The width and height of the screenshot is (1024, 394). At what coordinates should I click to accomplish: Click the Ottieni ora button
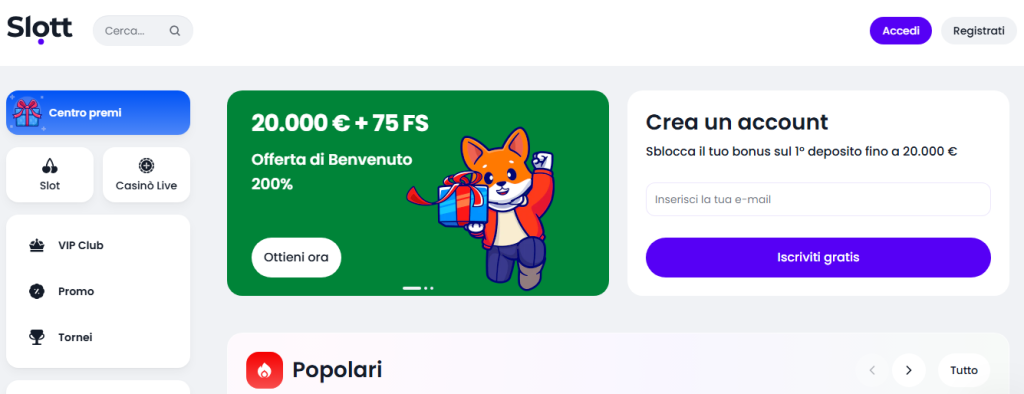click(296, 257)
